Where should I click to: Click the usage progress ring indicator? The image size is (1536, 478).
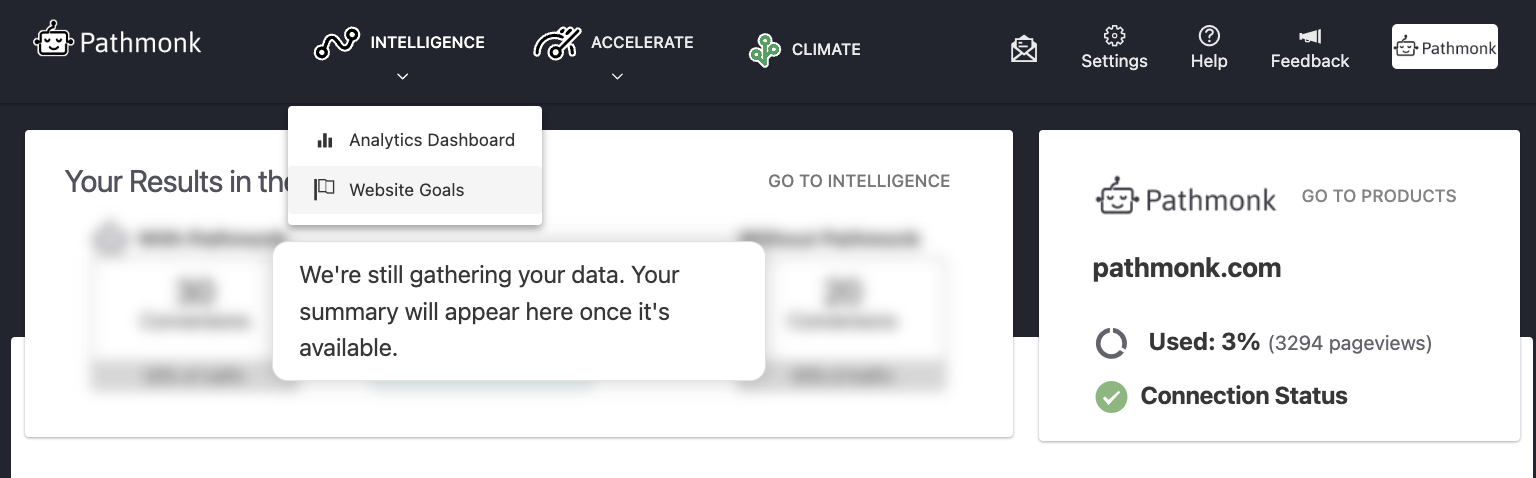point(1111,344)
